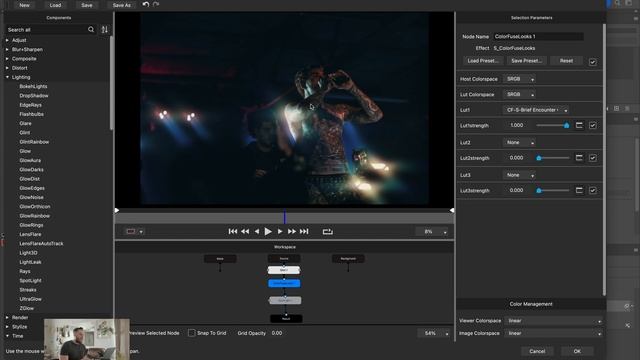Click the search magnifier icon in Components

(91, 29)
